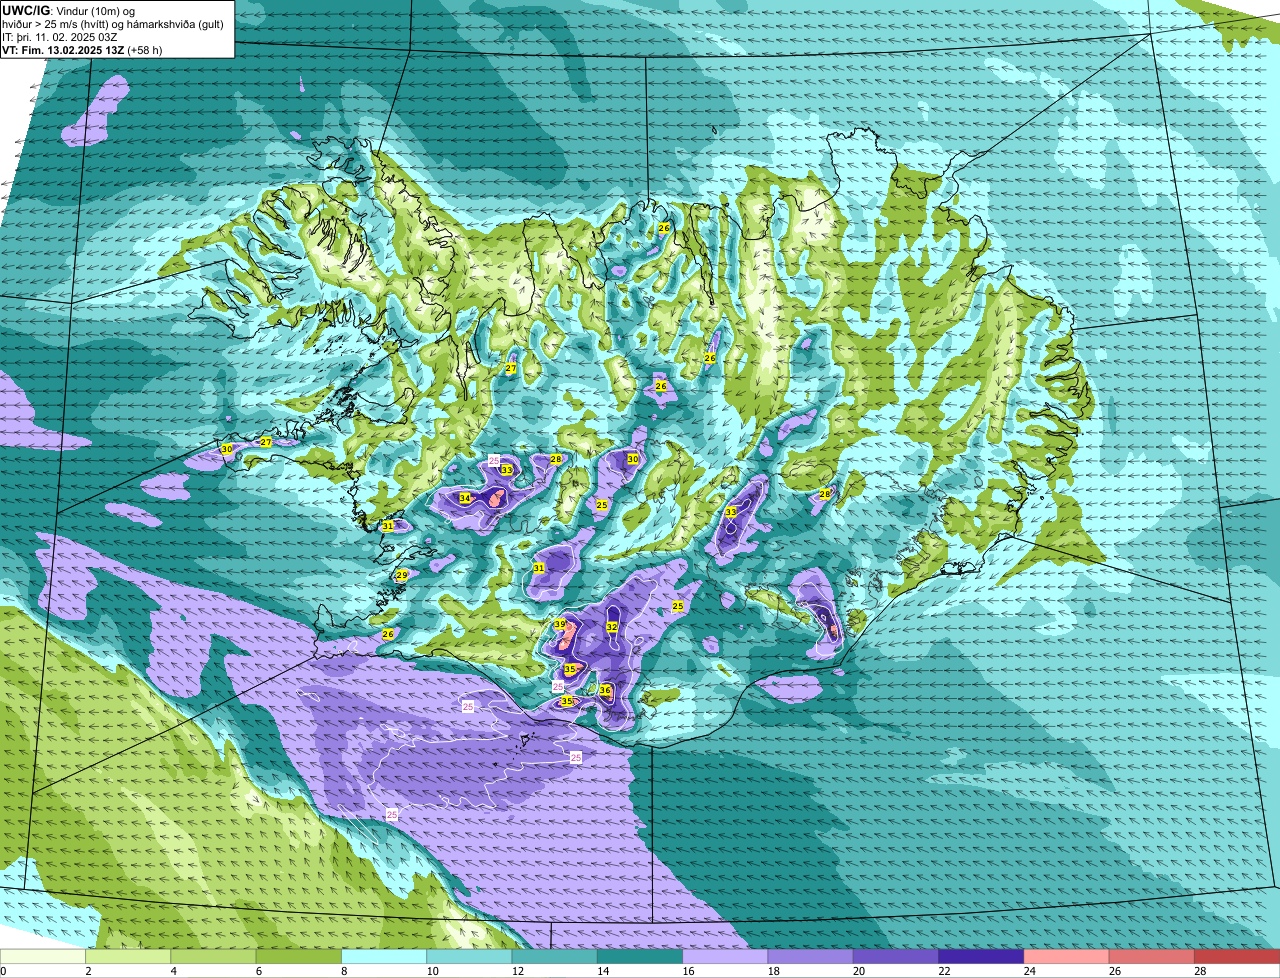
Task: Click the 24–26 m/s pink legend swatch
Action: (x=1065, y=956)
